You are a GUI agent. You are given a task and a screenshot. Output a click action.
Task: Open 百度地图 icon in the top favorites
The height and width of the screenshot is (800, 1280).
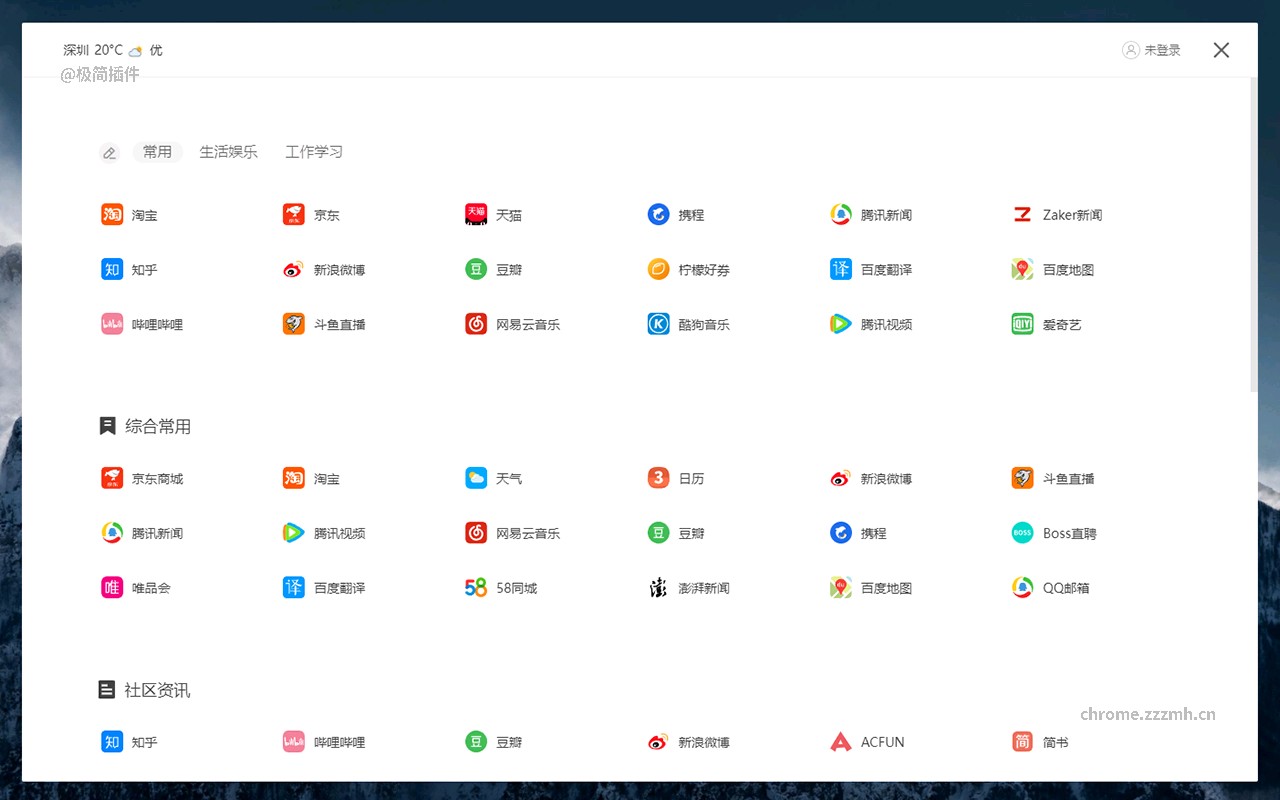[1022, 269]
